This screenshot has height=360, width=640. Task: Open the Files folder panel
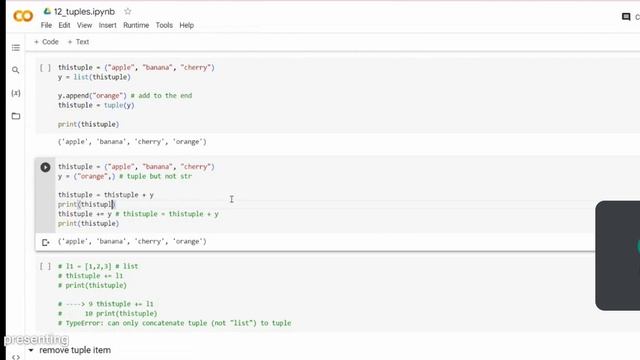tap(16, 116)
